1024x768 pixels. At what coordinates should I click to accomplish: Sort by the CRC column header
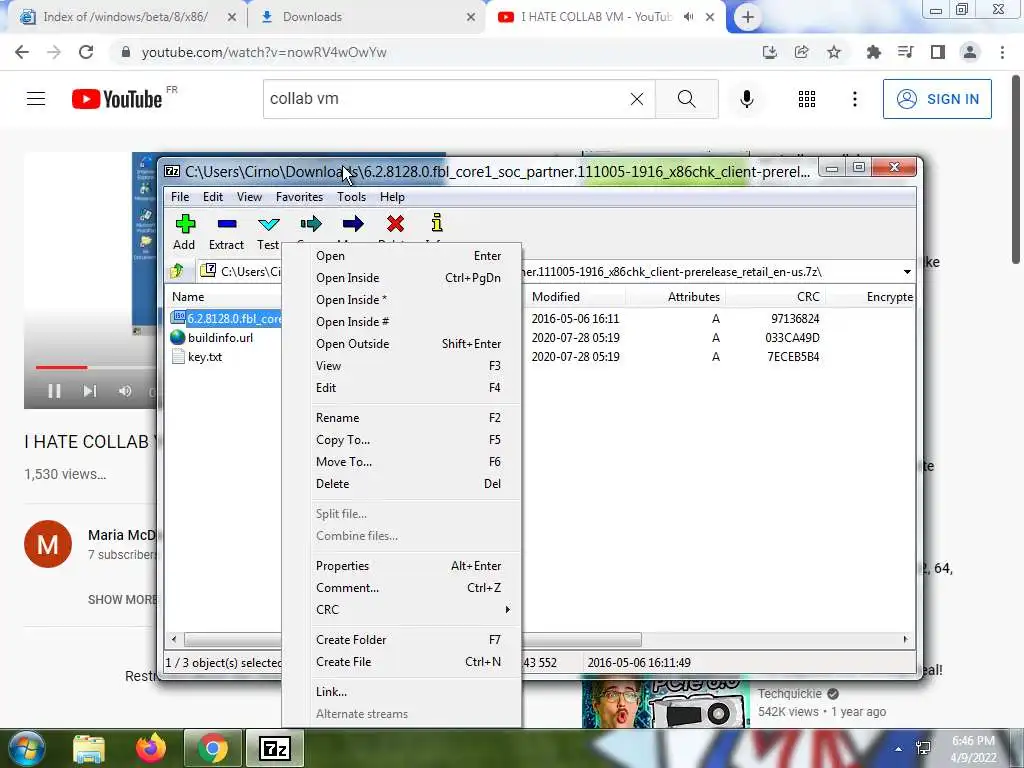(x=775, y=296)
